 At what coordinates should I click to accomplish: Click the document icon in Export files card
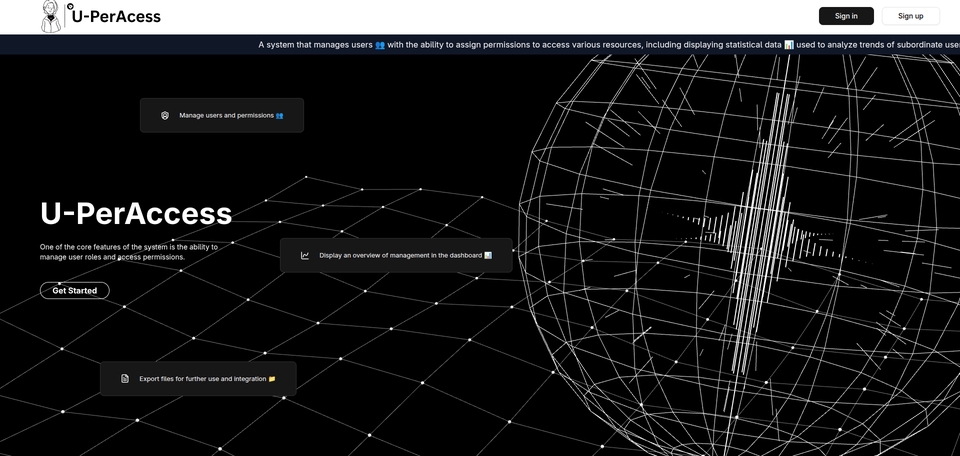coord(125,379)
